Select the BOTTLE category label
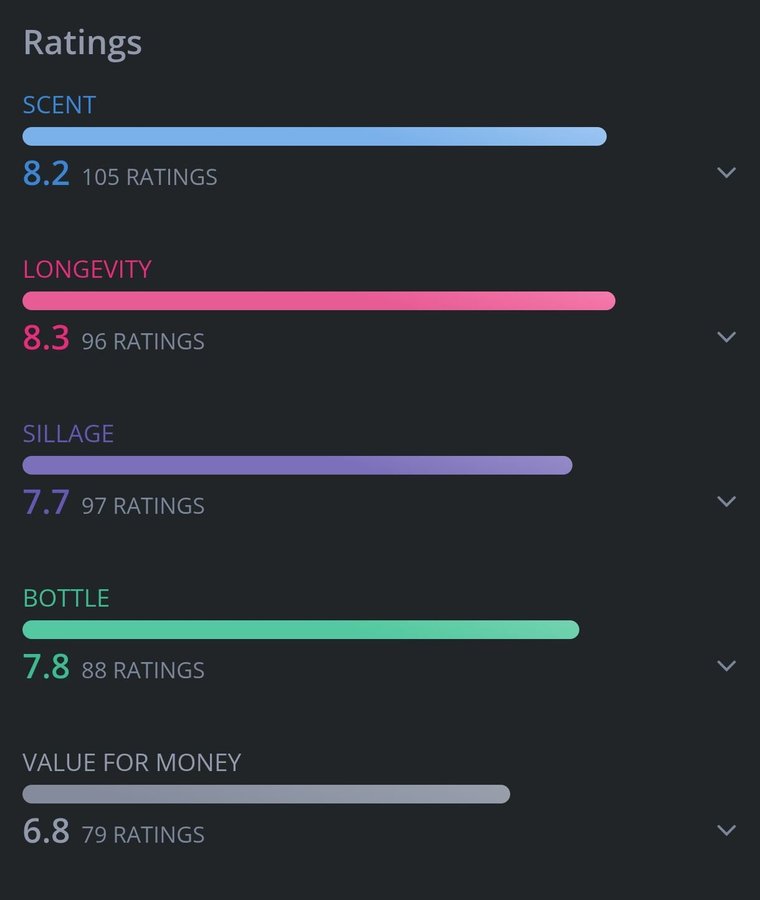Screen dimensions: 760x900 pos(66,598)
